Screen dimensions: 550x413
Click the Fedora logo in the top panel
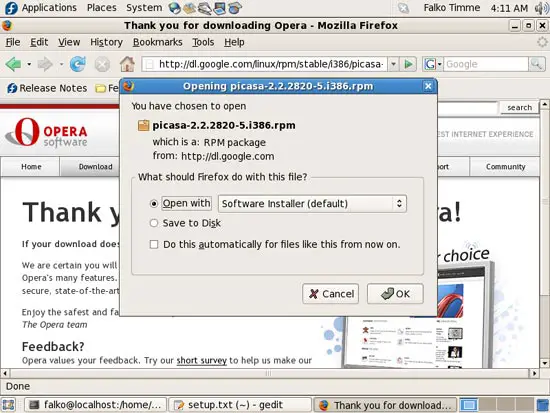point(11,8)
